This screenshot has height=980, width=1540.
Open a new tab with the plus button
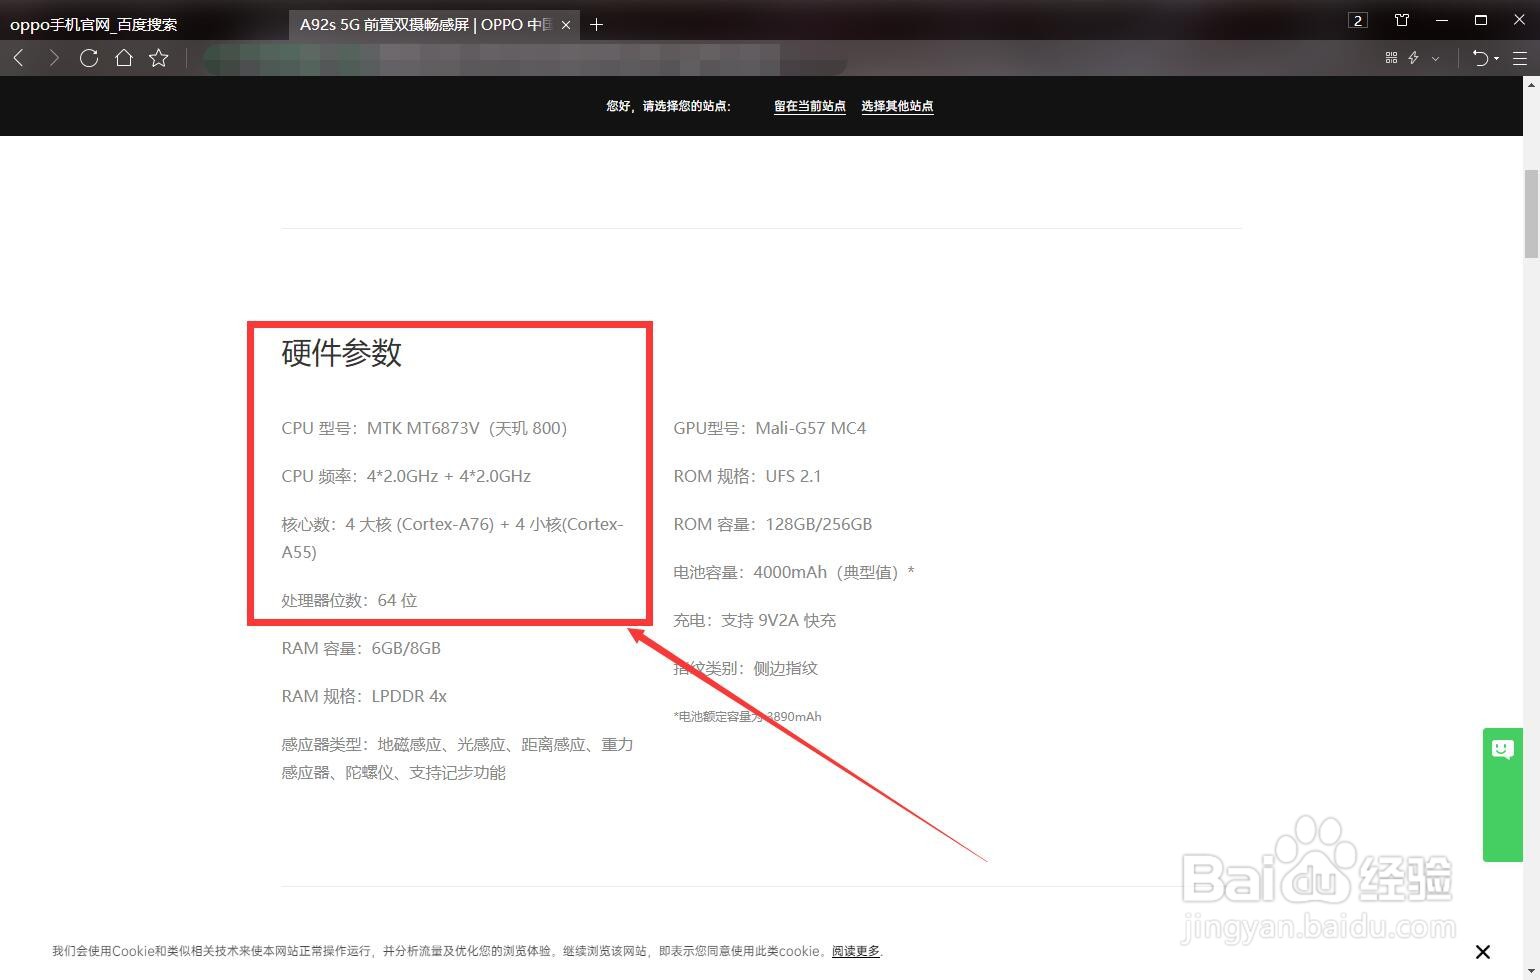(x=596, y=24)
